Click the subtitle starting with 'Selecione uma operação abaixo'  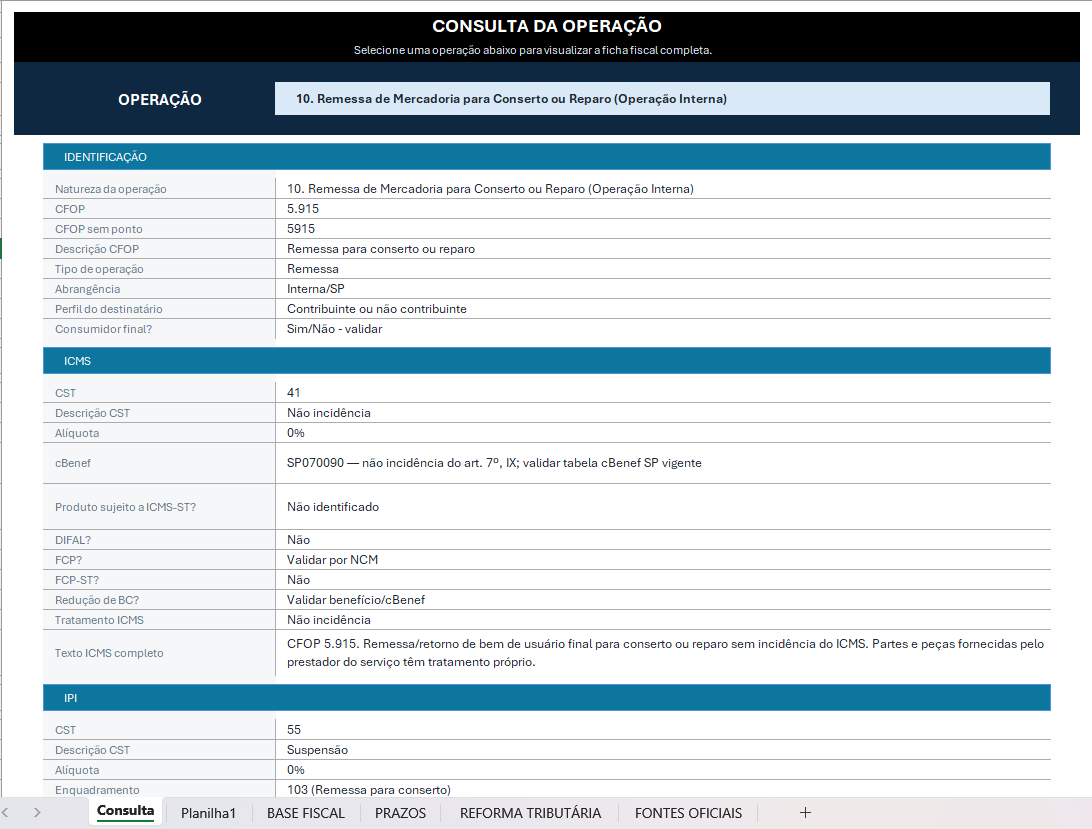pyautogui.click(x=533, y=50)
